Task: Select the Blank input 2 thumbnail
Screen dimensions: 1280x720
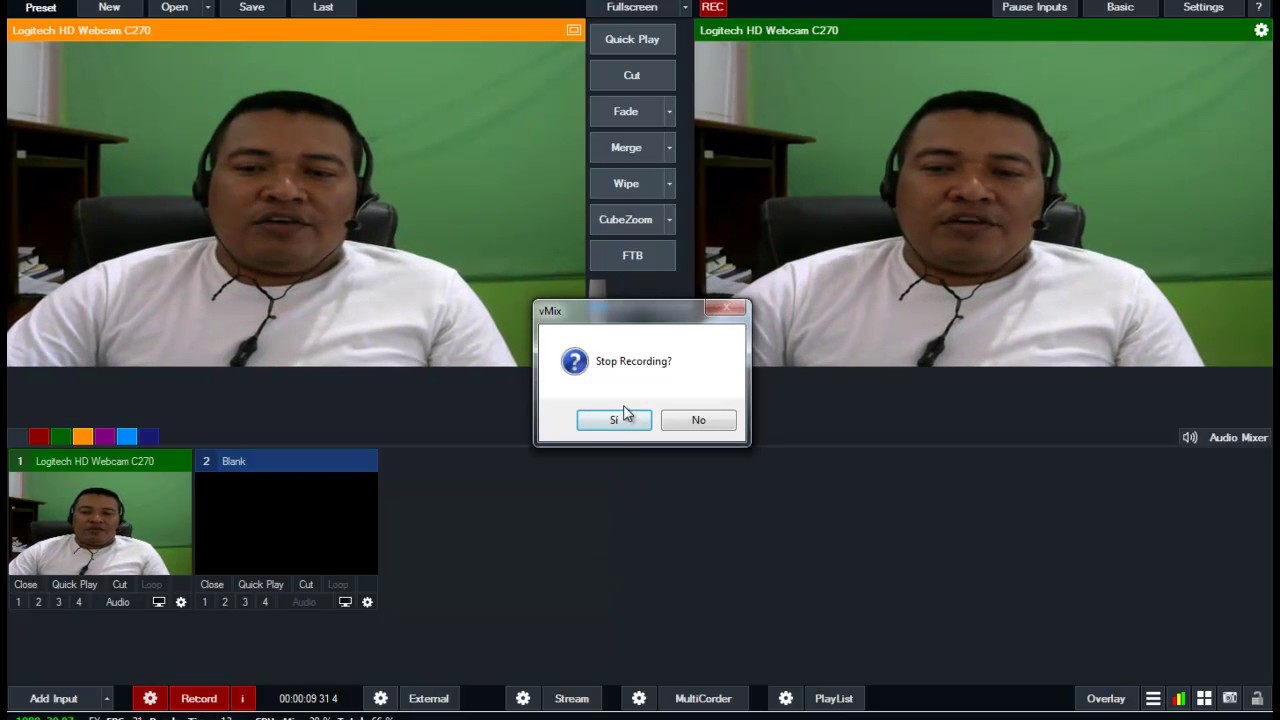Action: 286,523
